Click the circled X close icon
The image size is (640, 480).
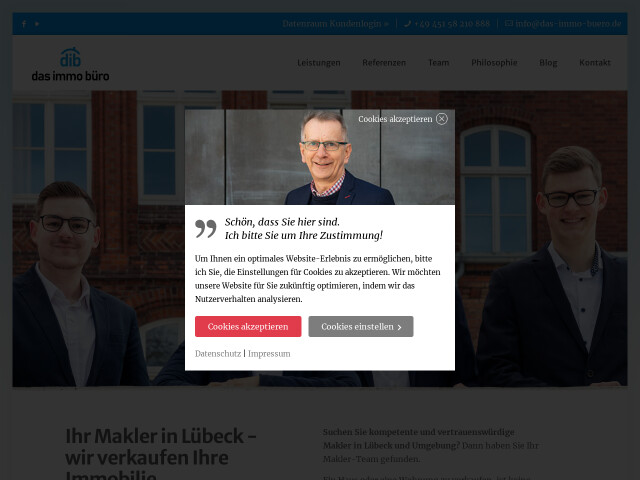442,119
